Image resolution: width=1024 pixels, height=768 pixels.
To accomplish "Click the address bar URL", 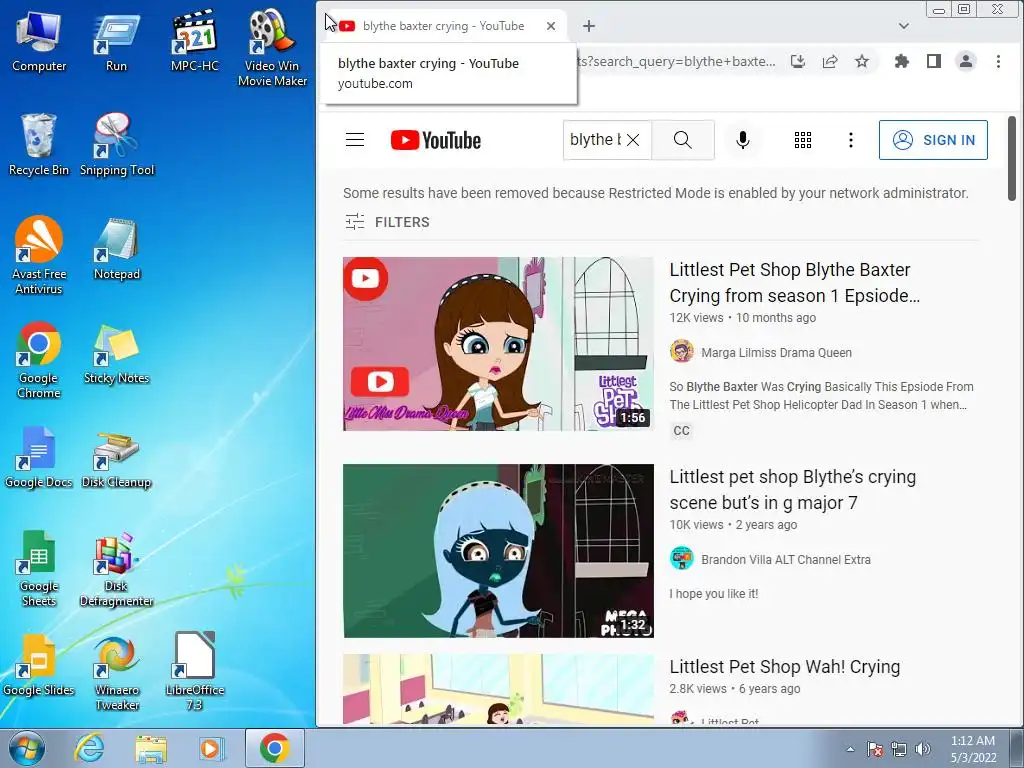I will (677, 61).
